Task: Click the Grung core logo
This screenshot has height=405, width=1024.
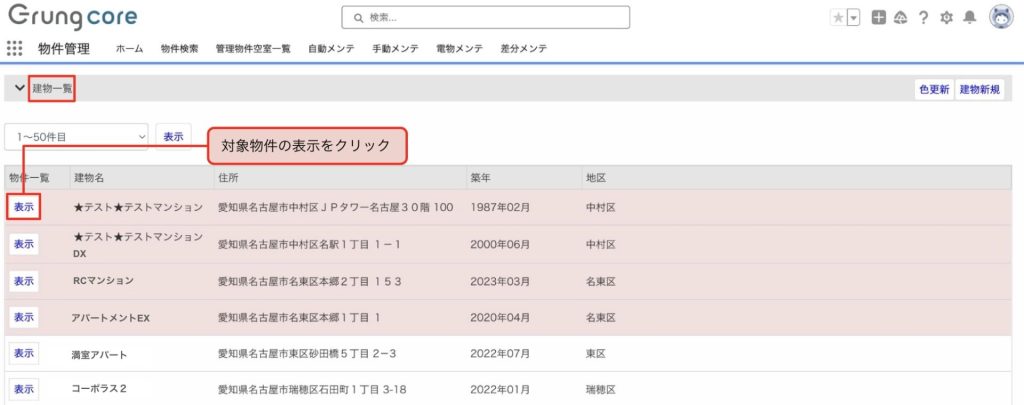Action: [72, 17]
